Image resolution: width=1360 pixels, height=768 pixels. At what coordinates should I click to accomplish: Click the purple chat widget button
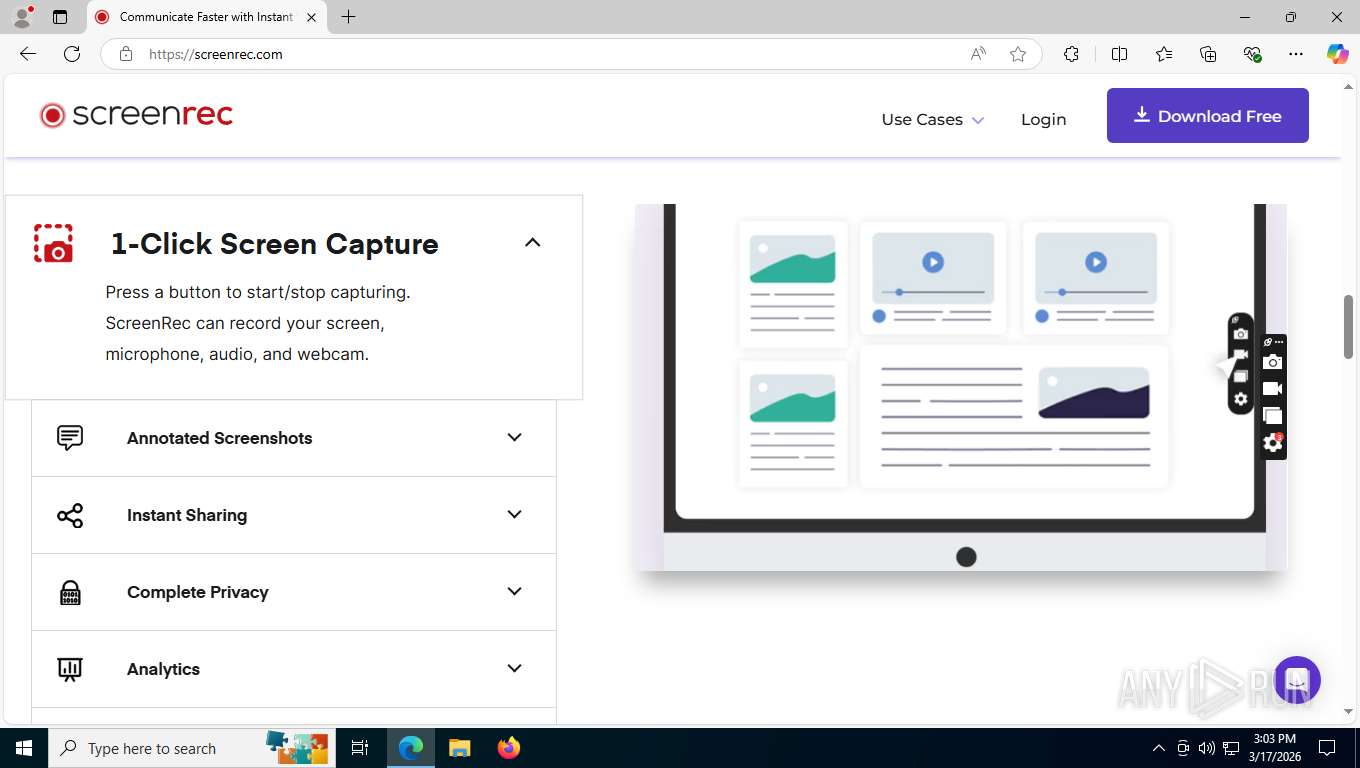1297,680
